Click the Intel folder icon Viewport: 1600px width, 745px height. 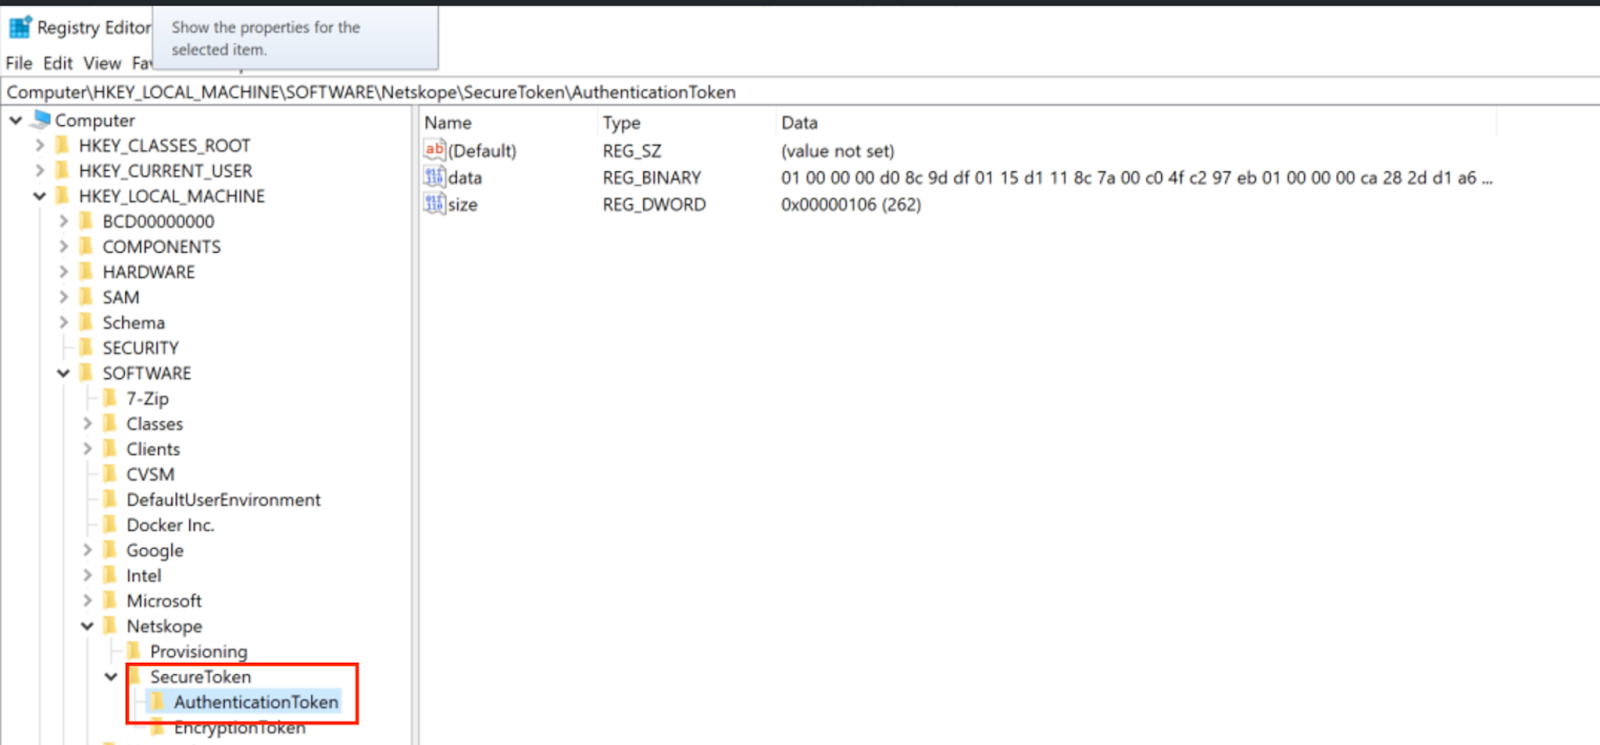point(111,576)
